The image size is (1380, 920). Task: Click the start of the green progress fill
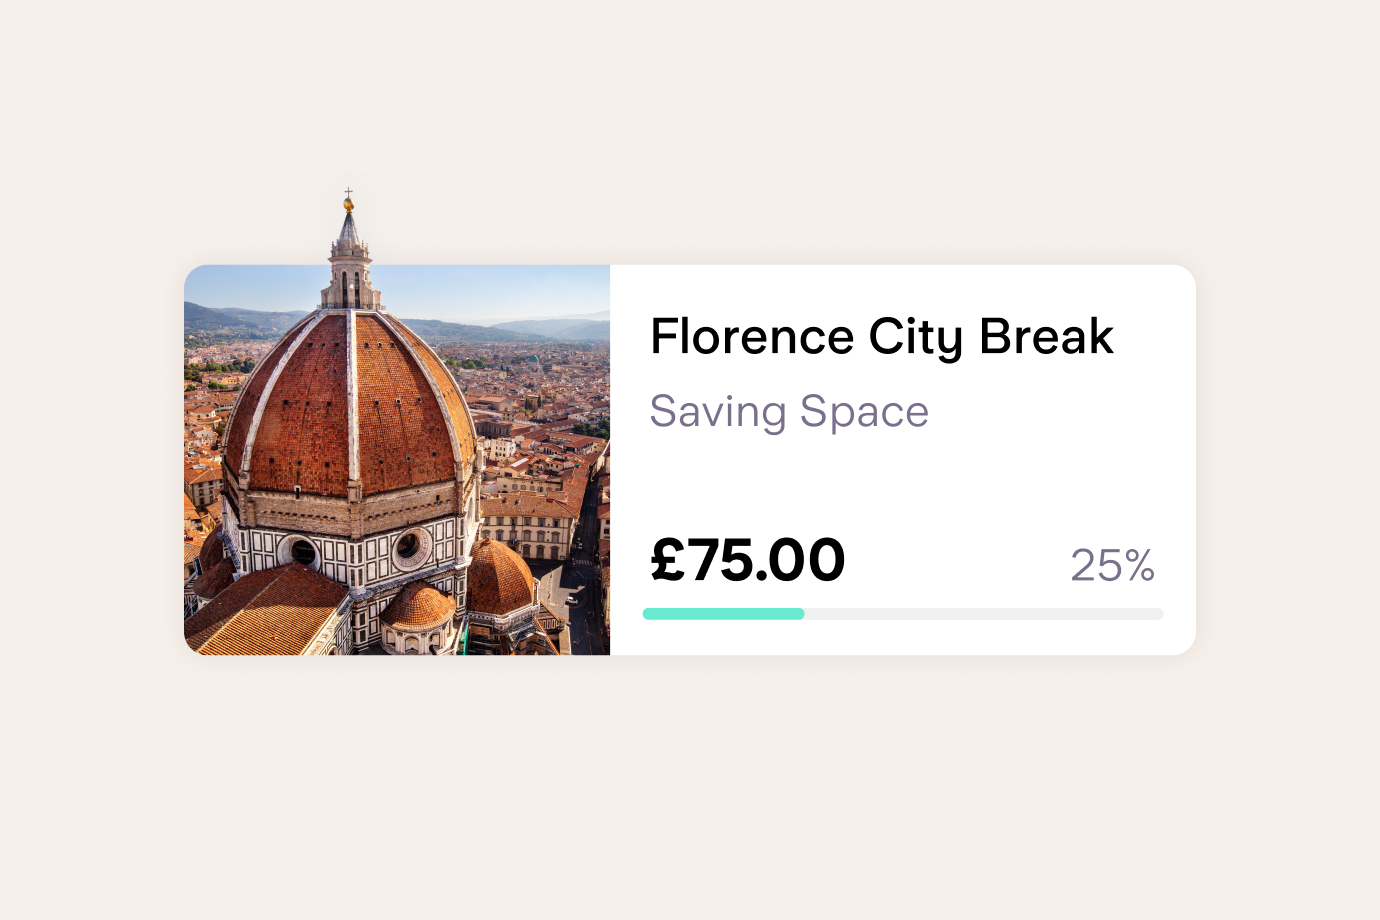coord(648,614)
